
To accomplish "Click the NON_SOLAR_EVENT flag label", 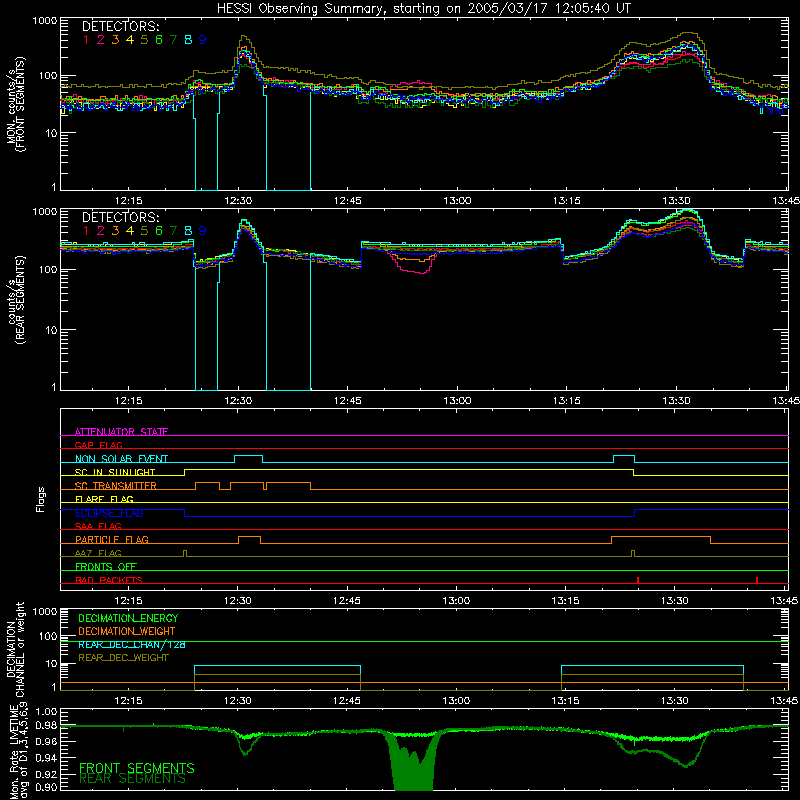I will pos(121,459).
